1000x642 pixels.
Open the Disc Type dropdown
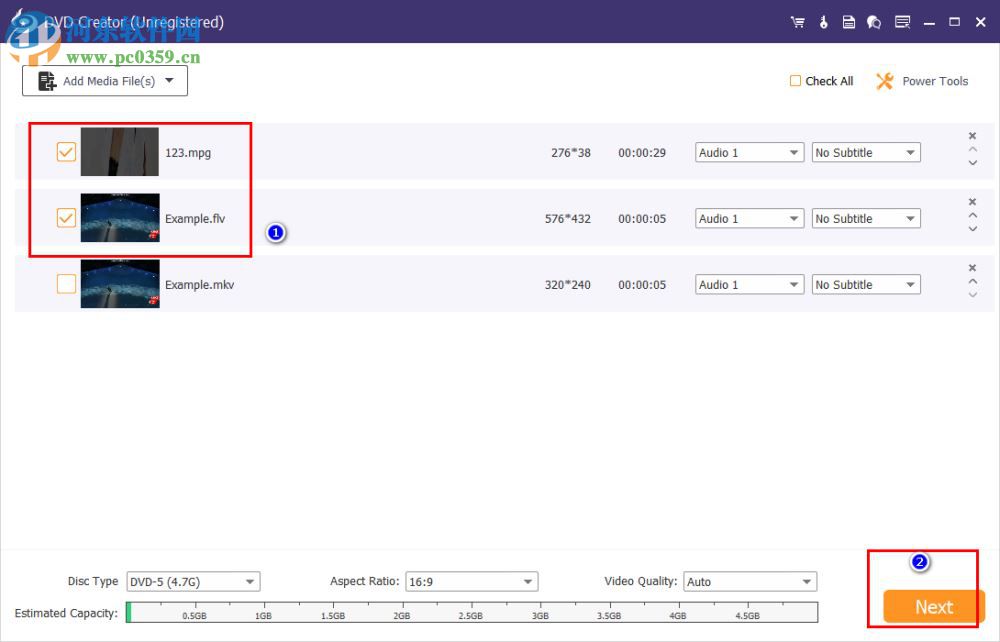[x=192, y=581]
